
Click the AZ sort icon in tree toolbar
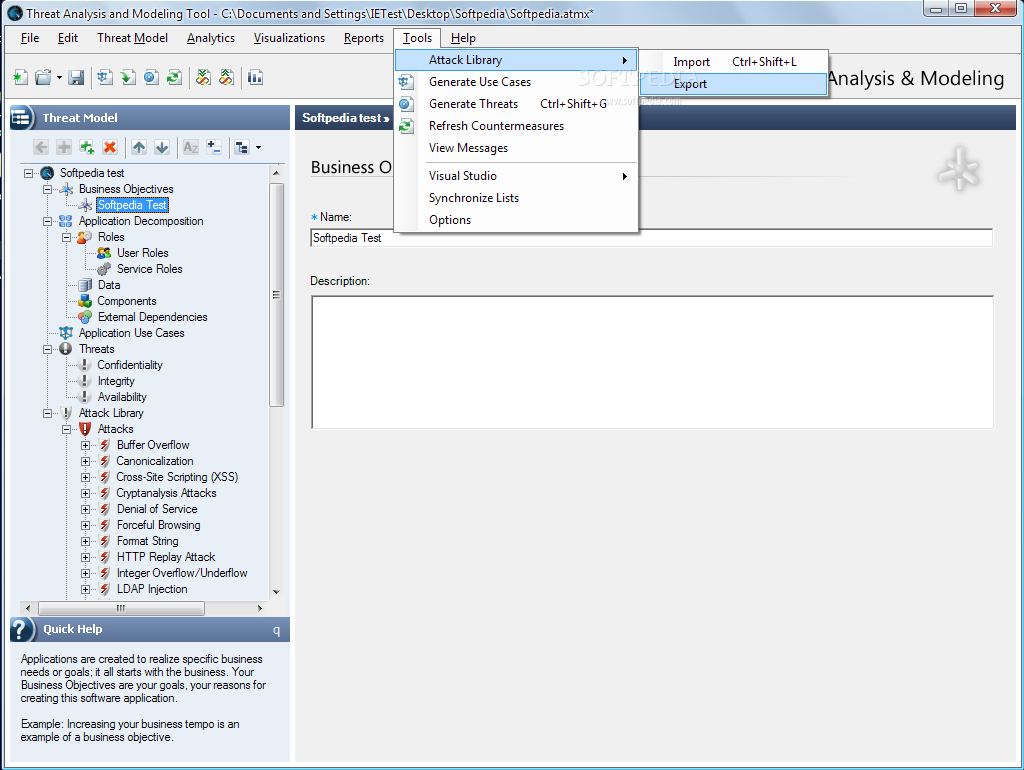coord(191,148)
